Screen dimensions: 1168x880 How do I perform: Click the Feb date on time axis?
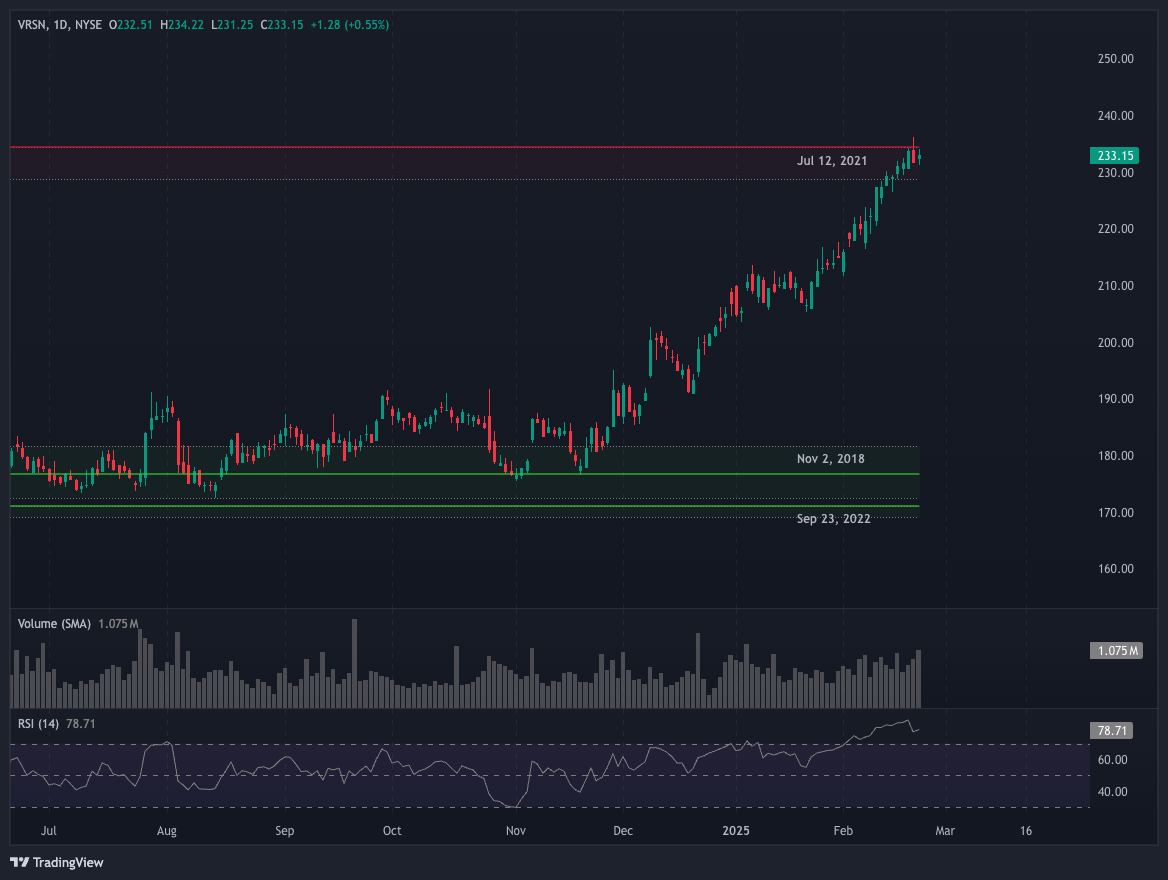pos(843,830)
